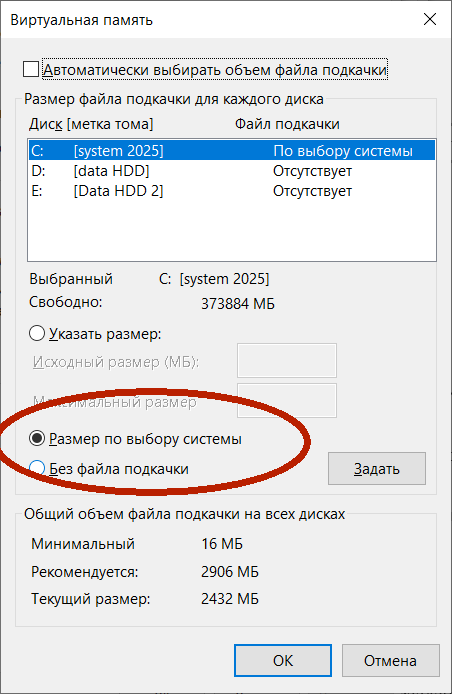Click the Максимальный размер input box
Screen dimensions: 452x694
click(287, 401)
